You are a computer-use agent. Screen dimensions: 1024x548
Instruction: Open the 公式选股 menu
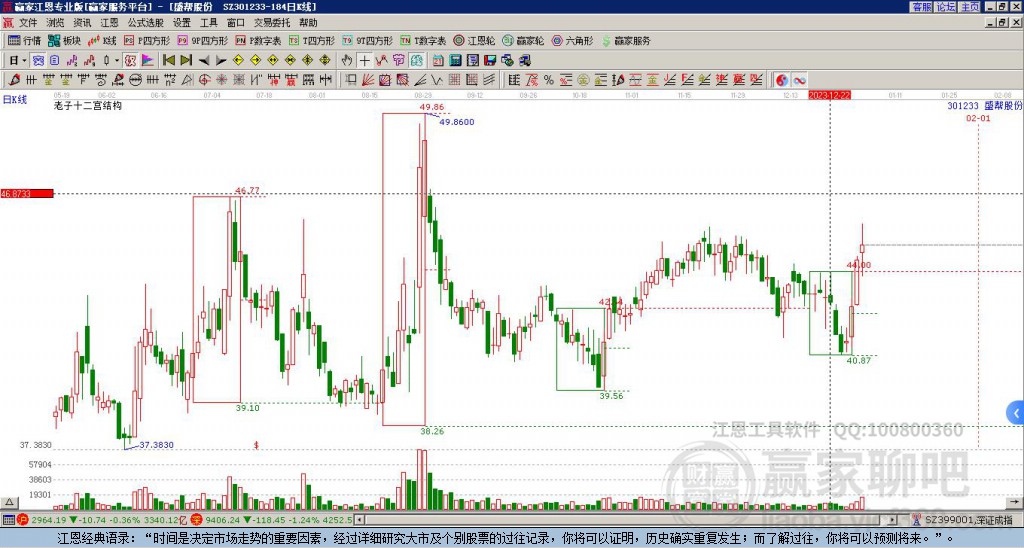tap(145, 23)
